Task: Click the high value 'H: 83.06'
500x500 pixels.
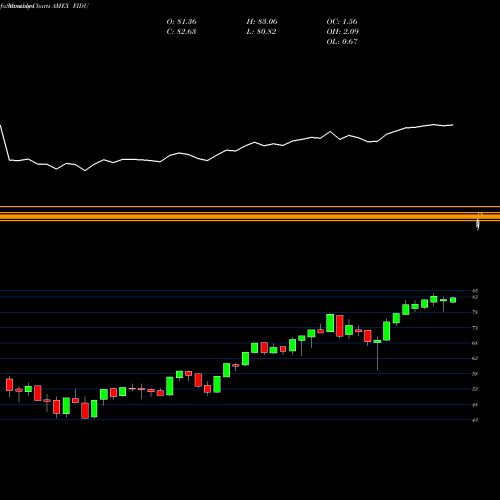Action: (x=262, y=22)
